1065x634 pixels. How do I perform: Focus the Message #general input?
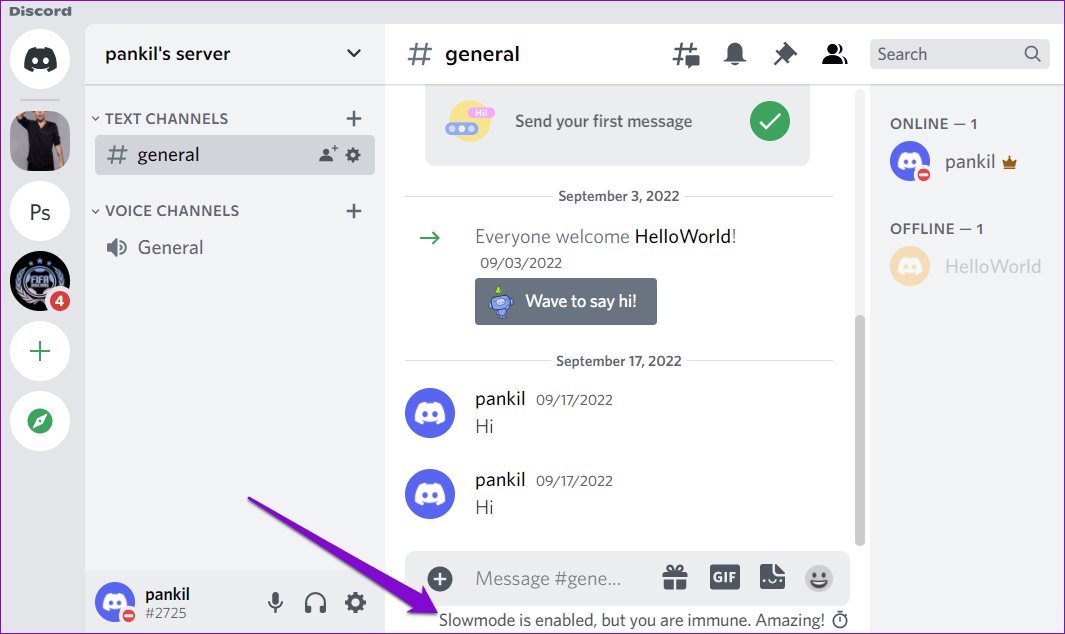[548, 579]
